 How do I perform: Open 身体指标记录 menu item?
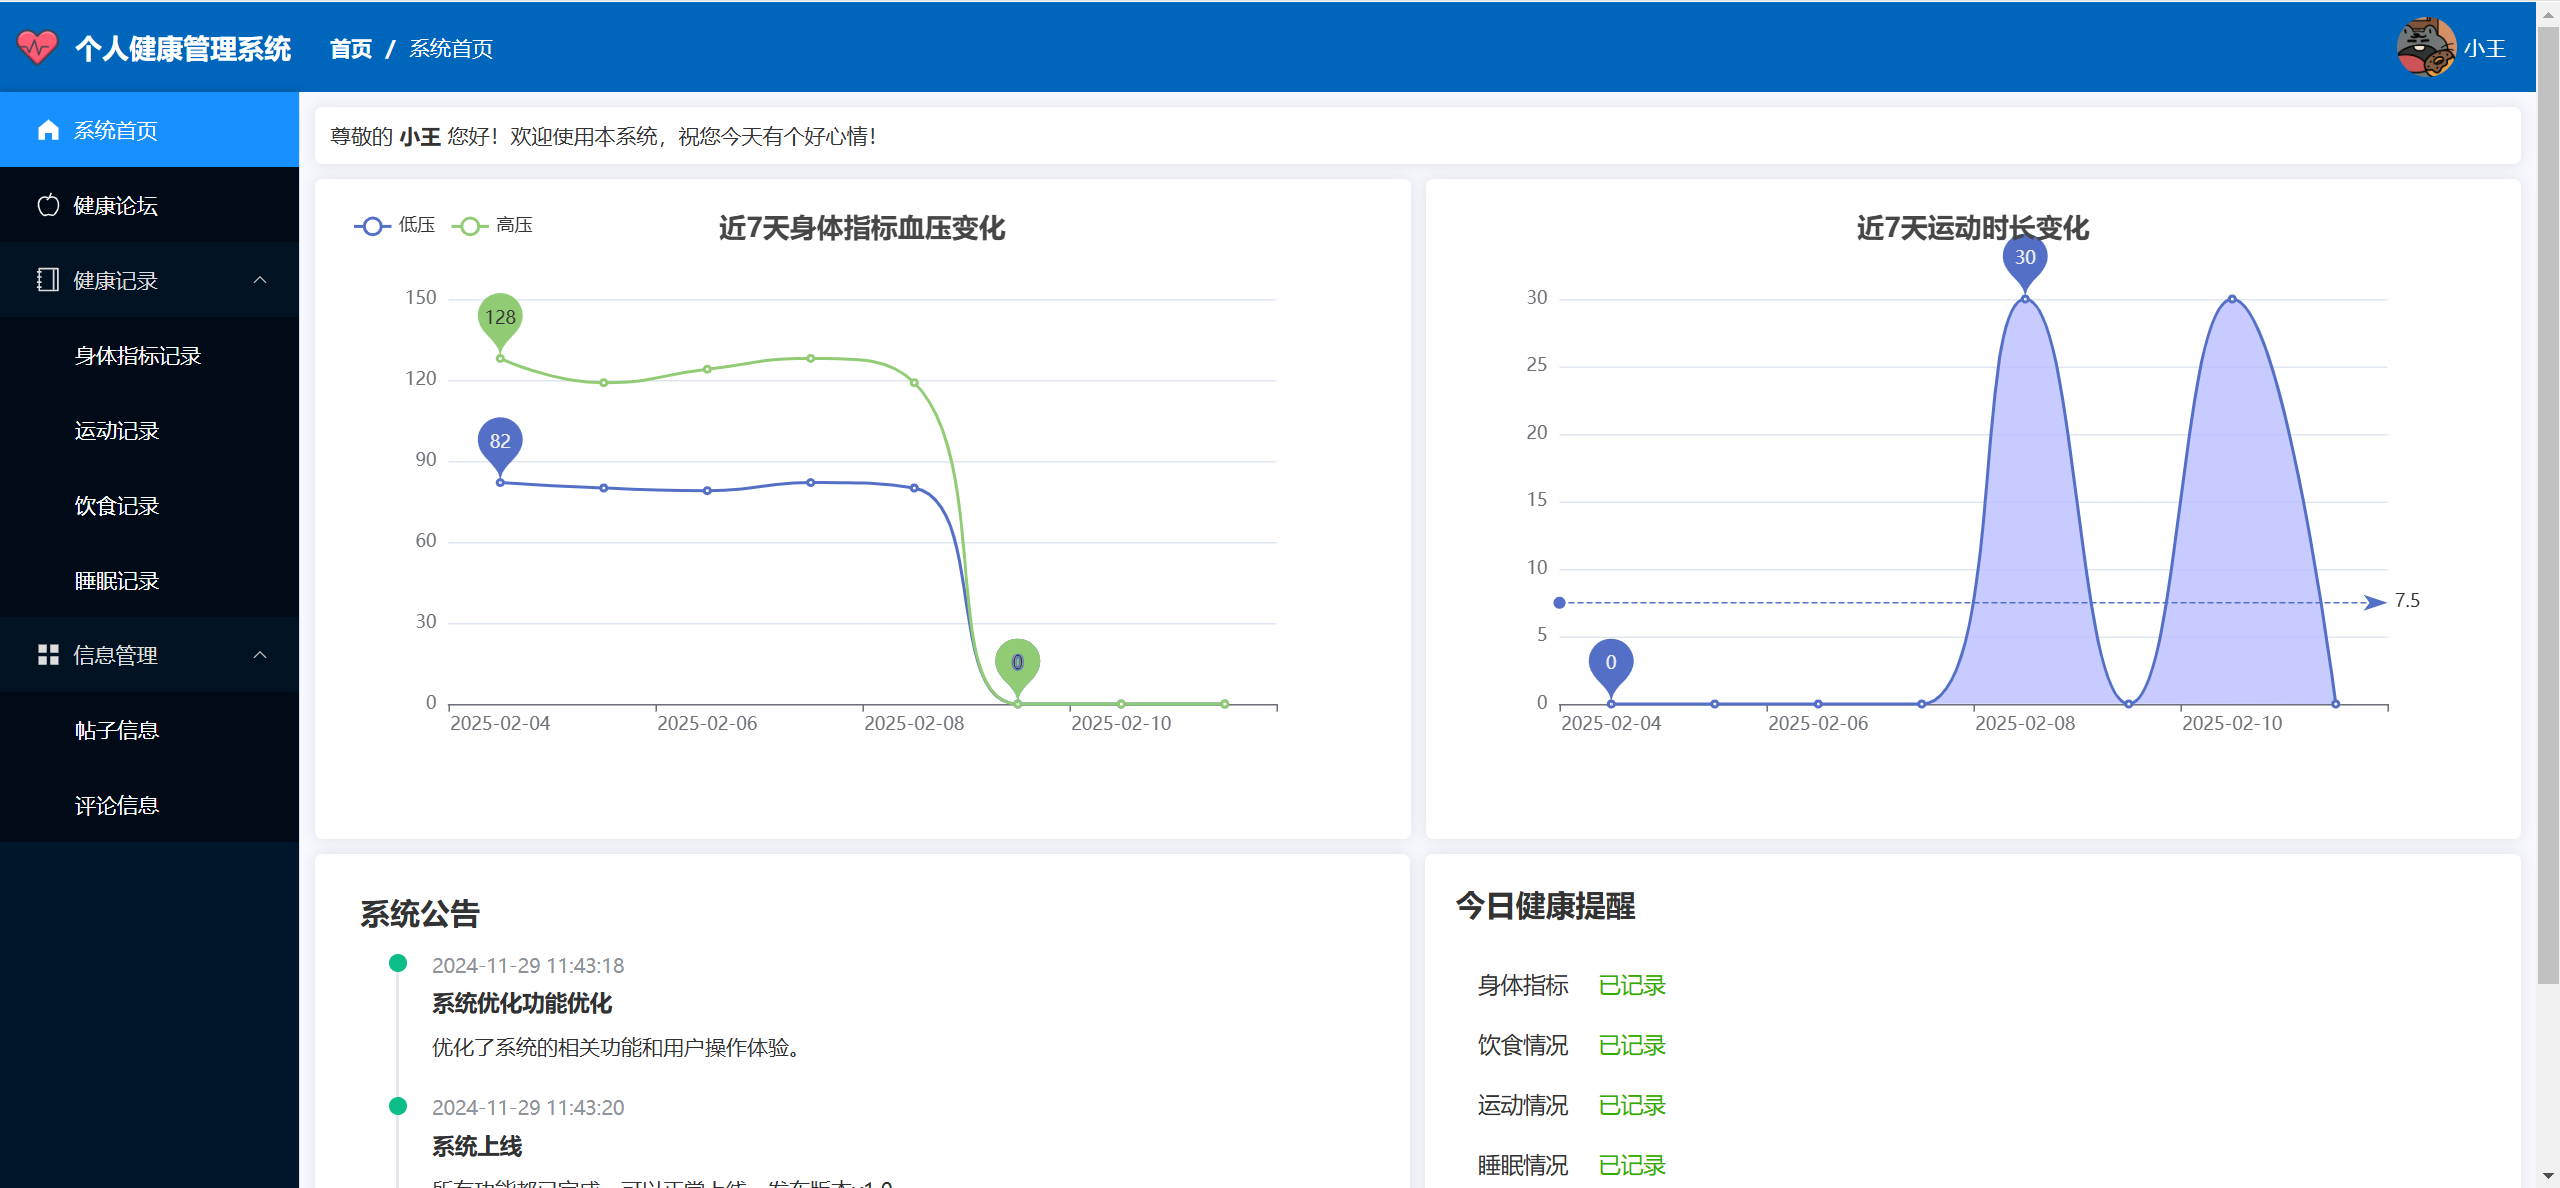pyautogui.click(x=138, y=355)
